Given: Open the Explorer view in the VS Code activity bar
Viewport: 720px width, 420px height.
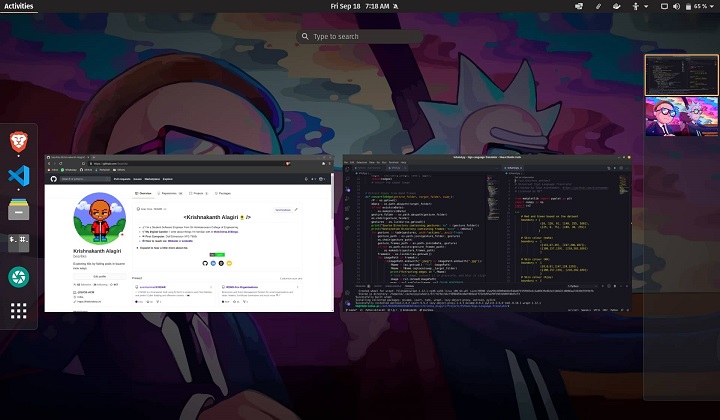Looking at the screenshot, I should pos(347,169).
